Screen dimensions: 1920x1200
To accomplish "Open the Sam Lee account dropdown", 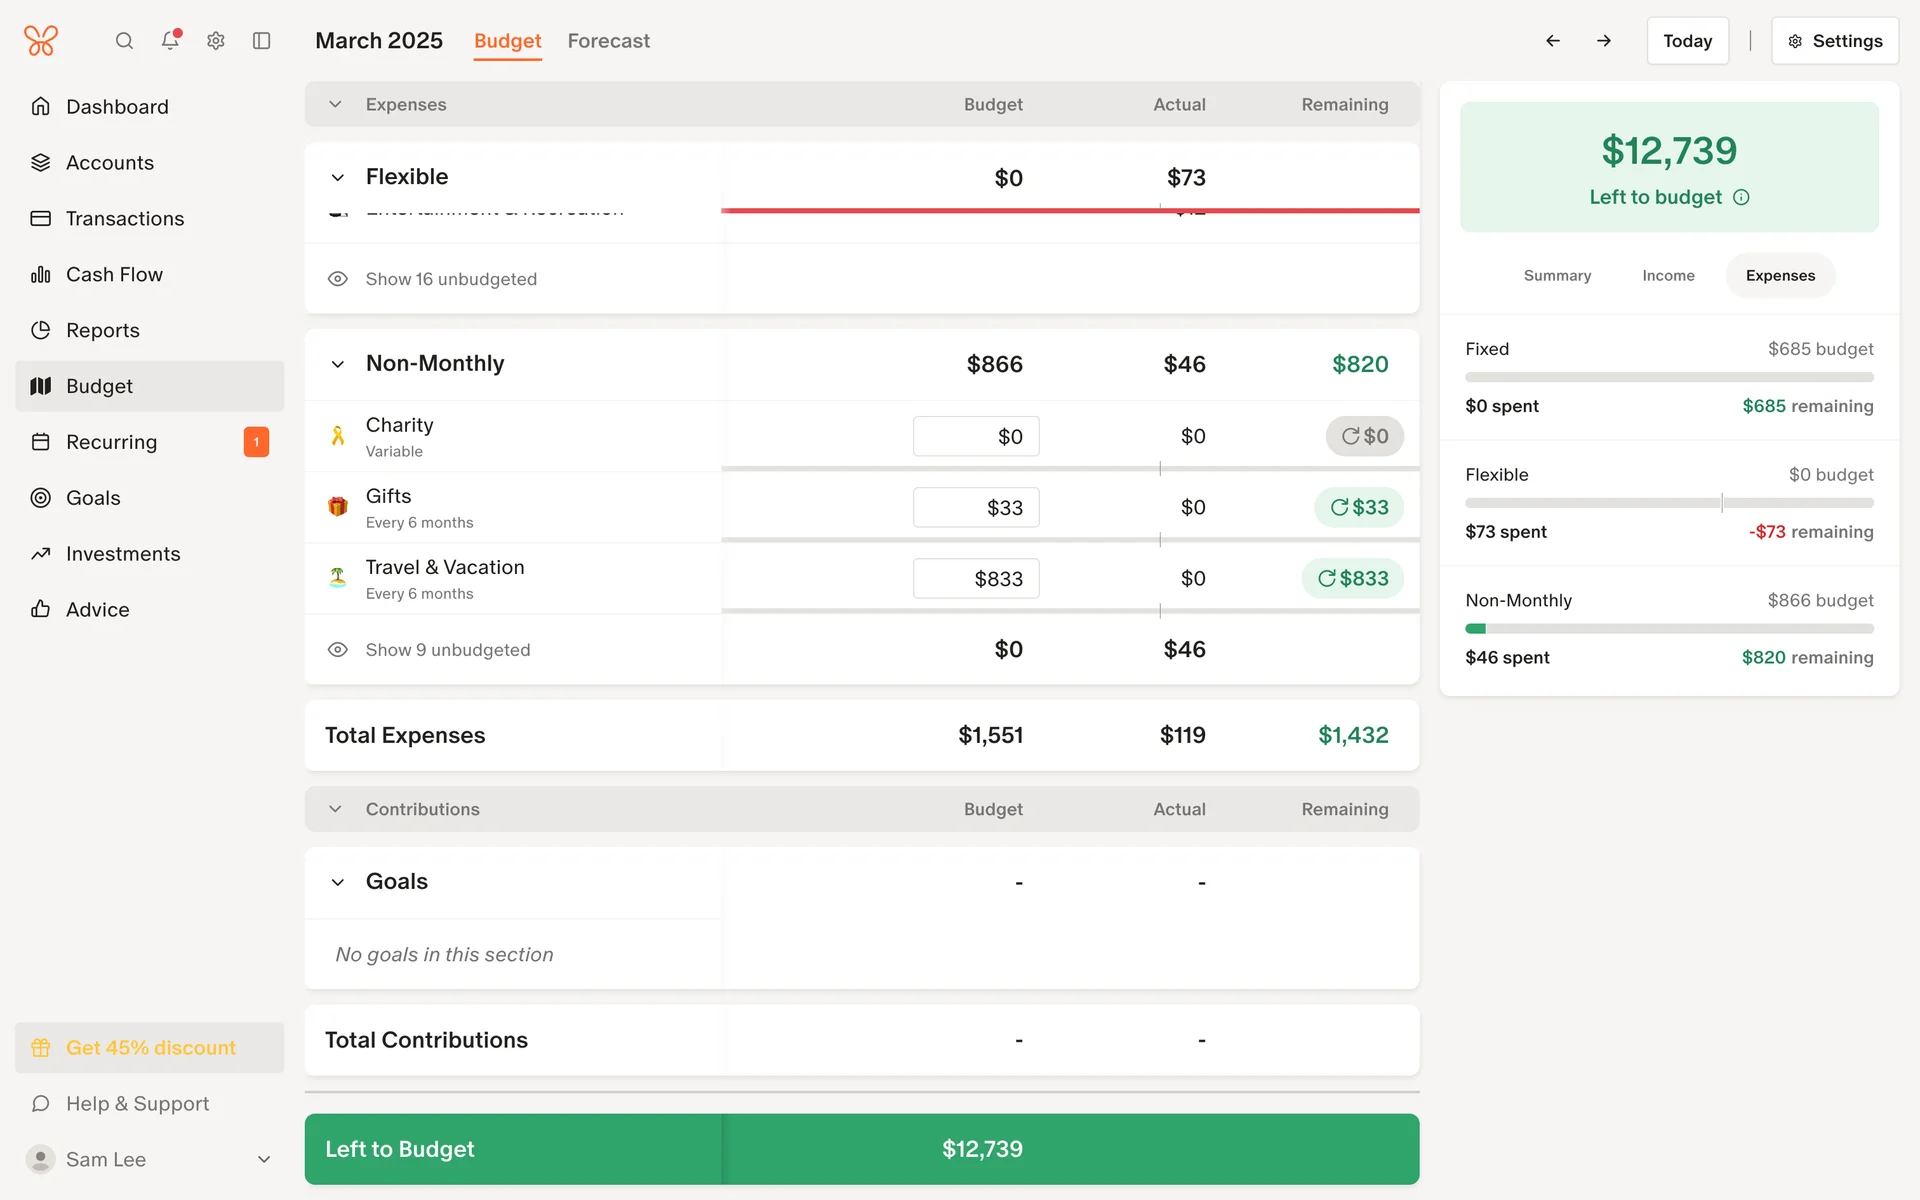I will 264,1160.
